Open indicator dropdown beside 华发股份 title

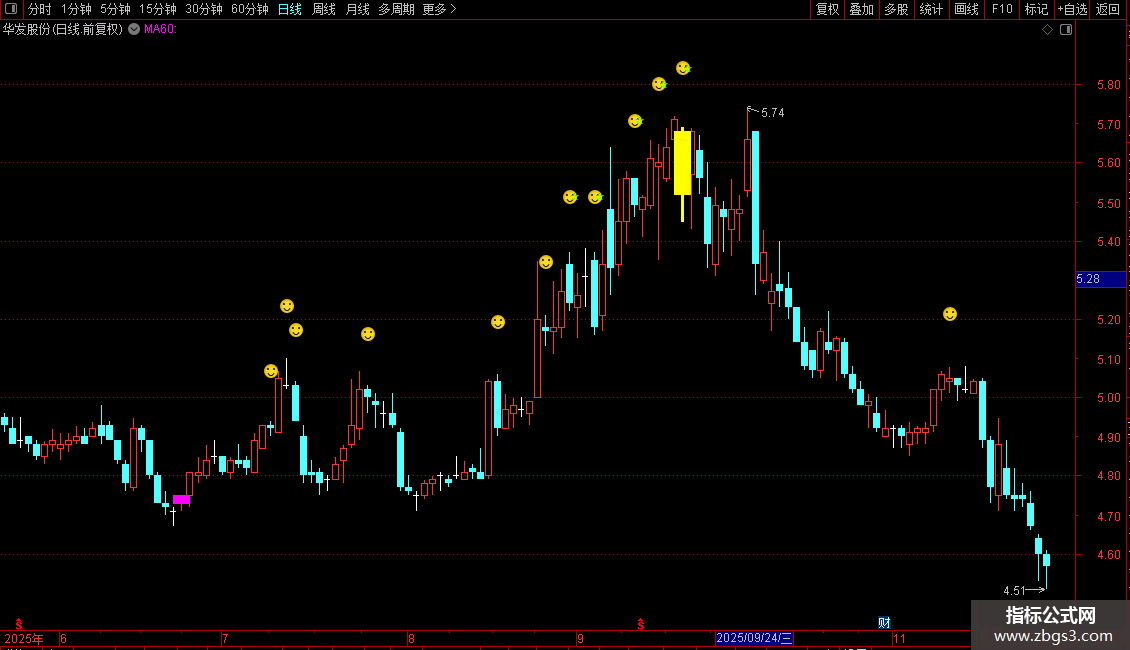click(x=134, y=30)
